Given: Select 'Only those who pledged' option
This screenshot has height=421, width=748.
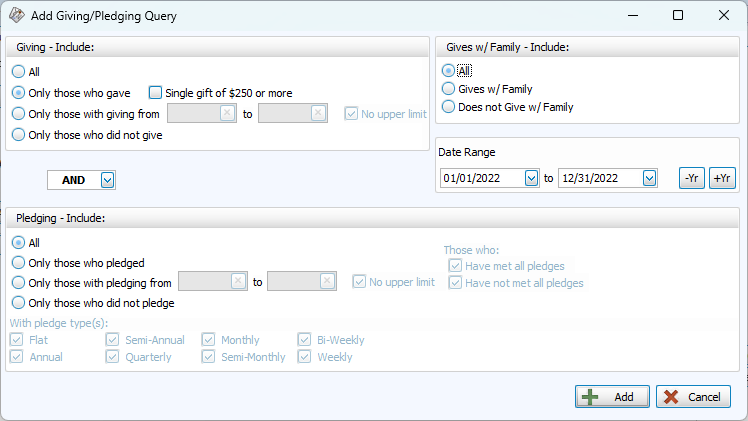Looking at the screenshot, I should 18,263.
